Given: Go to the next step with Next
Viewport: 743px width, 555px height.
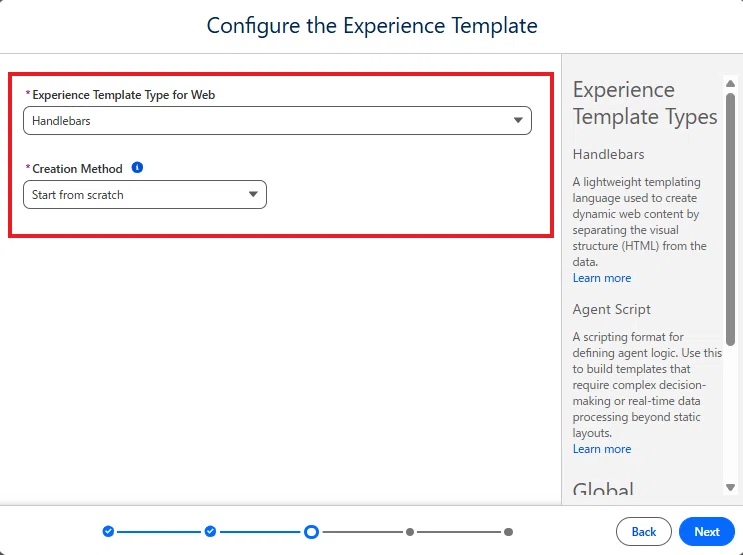Looking at the screenshot, I should coord(707,532).
